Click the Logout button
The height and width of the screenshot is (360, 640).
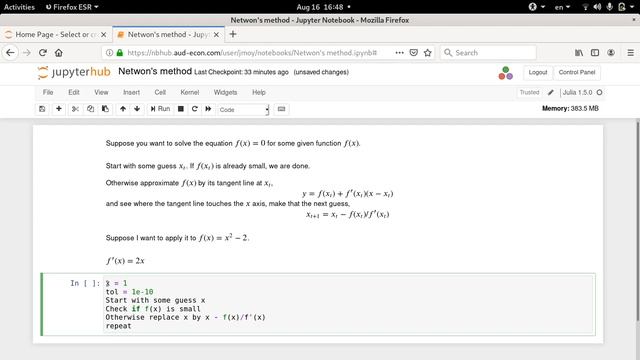pyautogui.click(x=538, y=72)
